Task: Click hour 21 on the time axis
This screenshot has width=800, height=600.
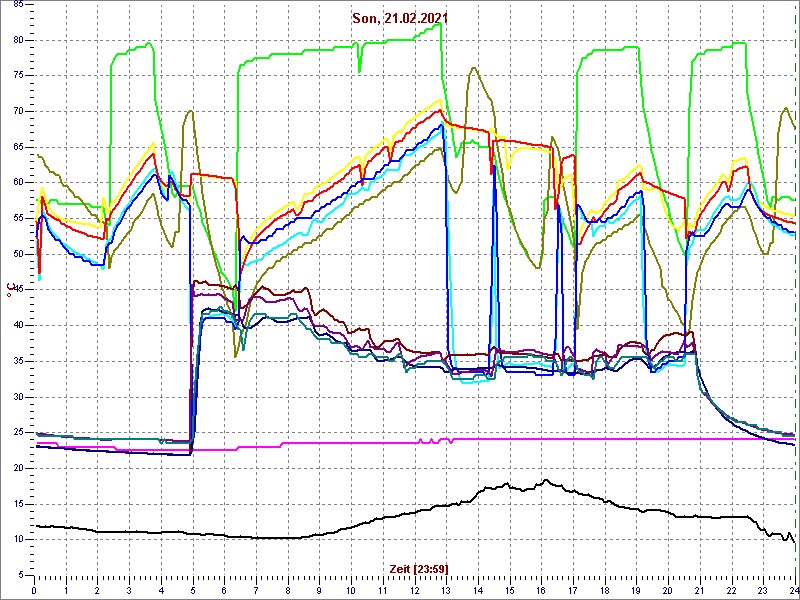Action: click(699, 589)
